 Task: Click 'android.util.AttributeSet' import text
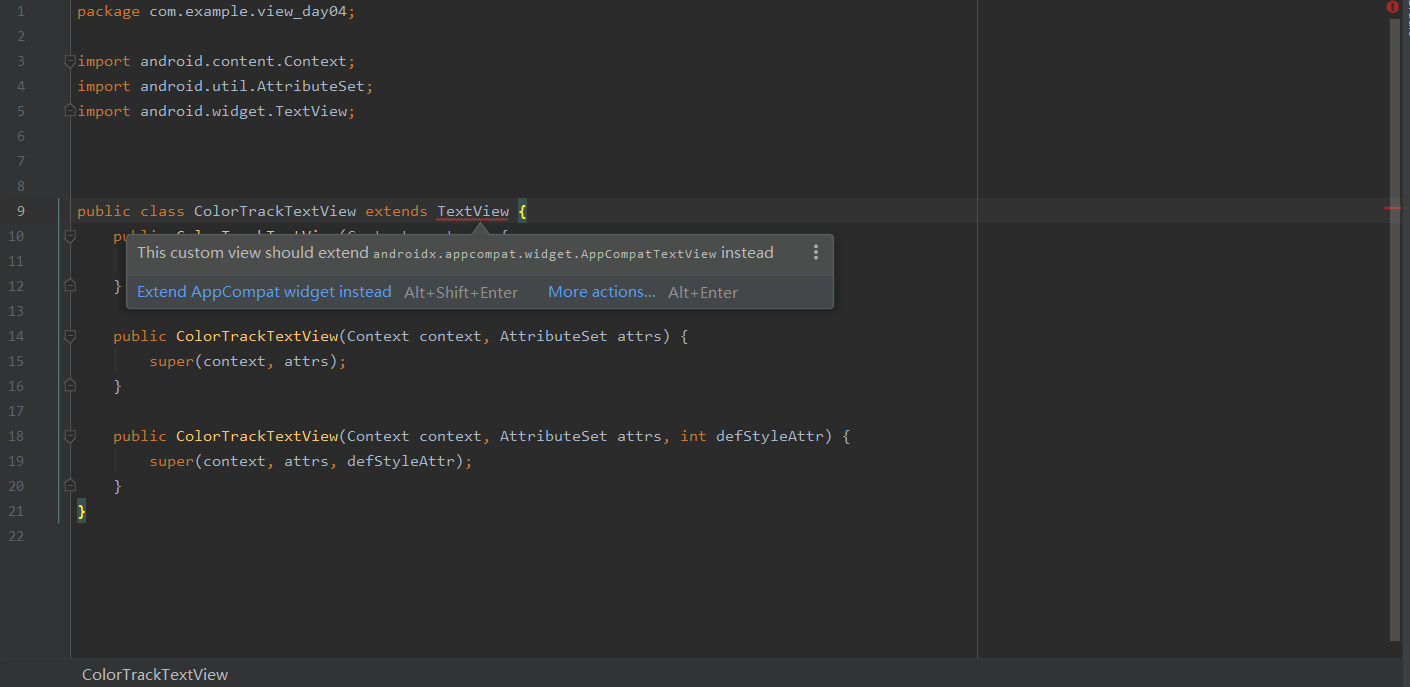point(252,86)
